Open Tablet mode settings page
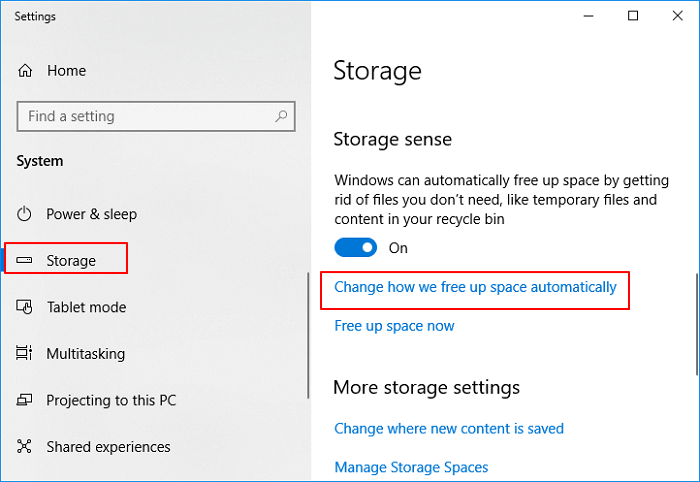The height and width of the screenshot is (482, 700). click(85, 307)
